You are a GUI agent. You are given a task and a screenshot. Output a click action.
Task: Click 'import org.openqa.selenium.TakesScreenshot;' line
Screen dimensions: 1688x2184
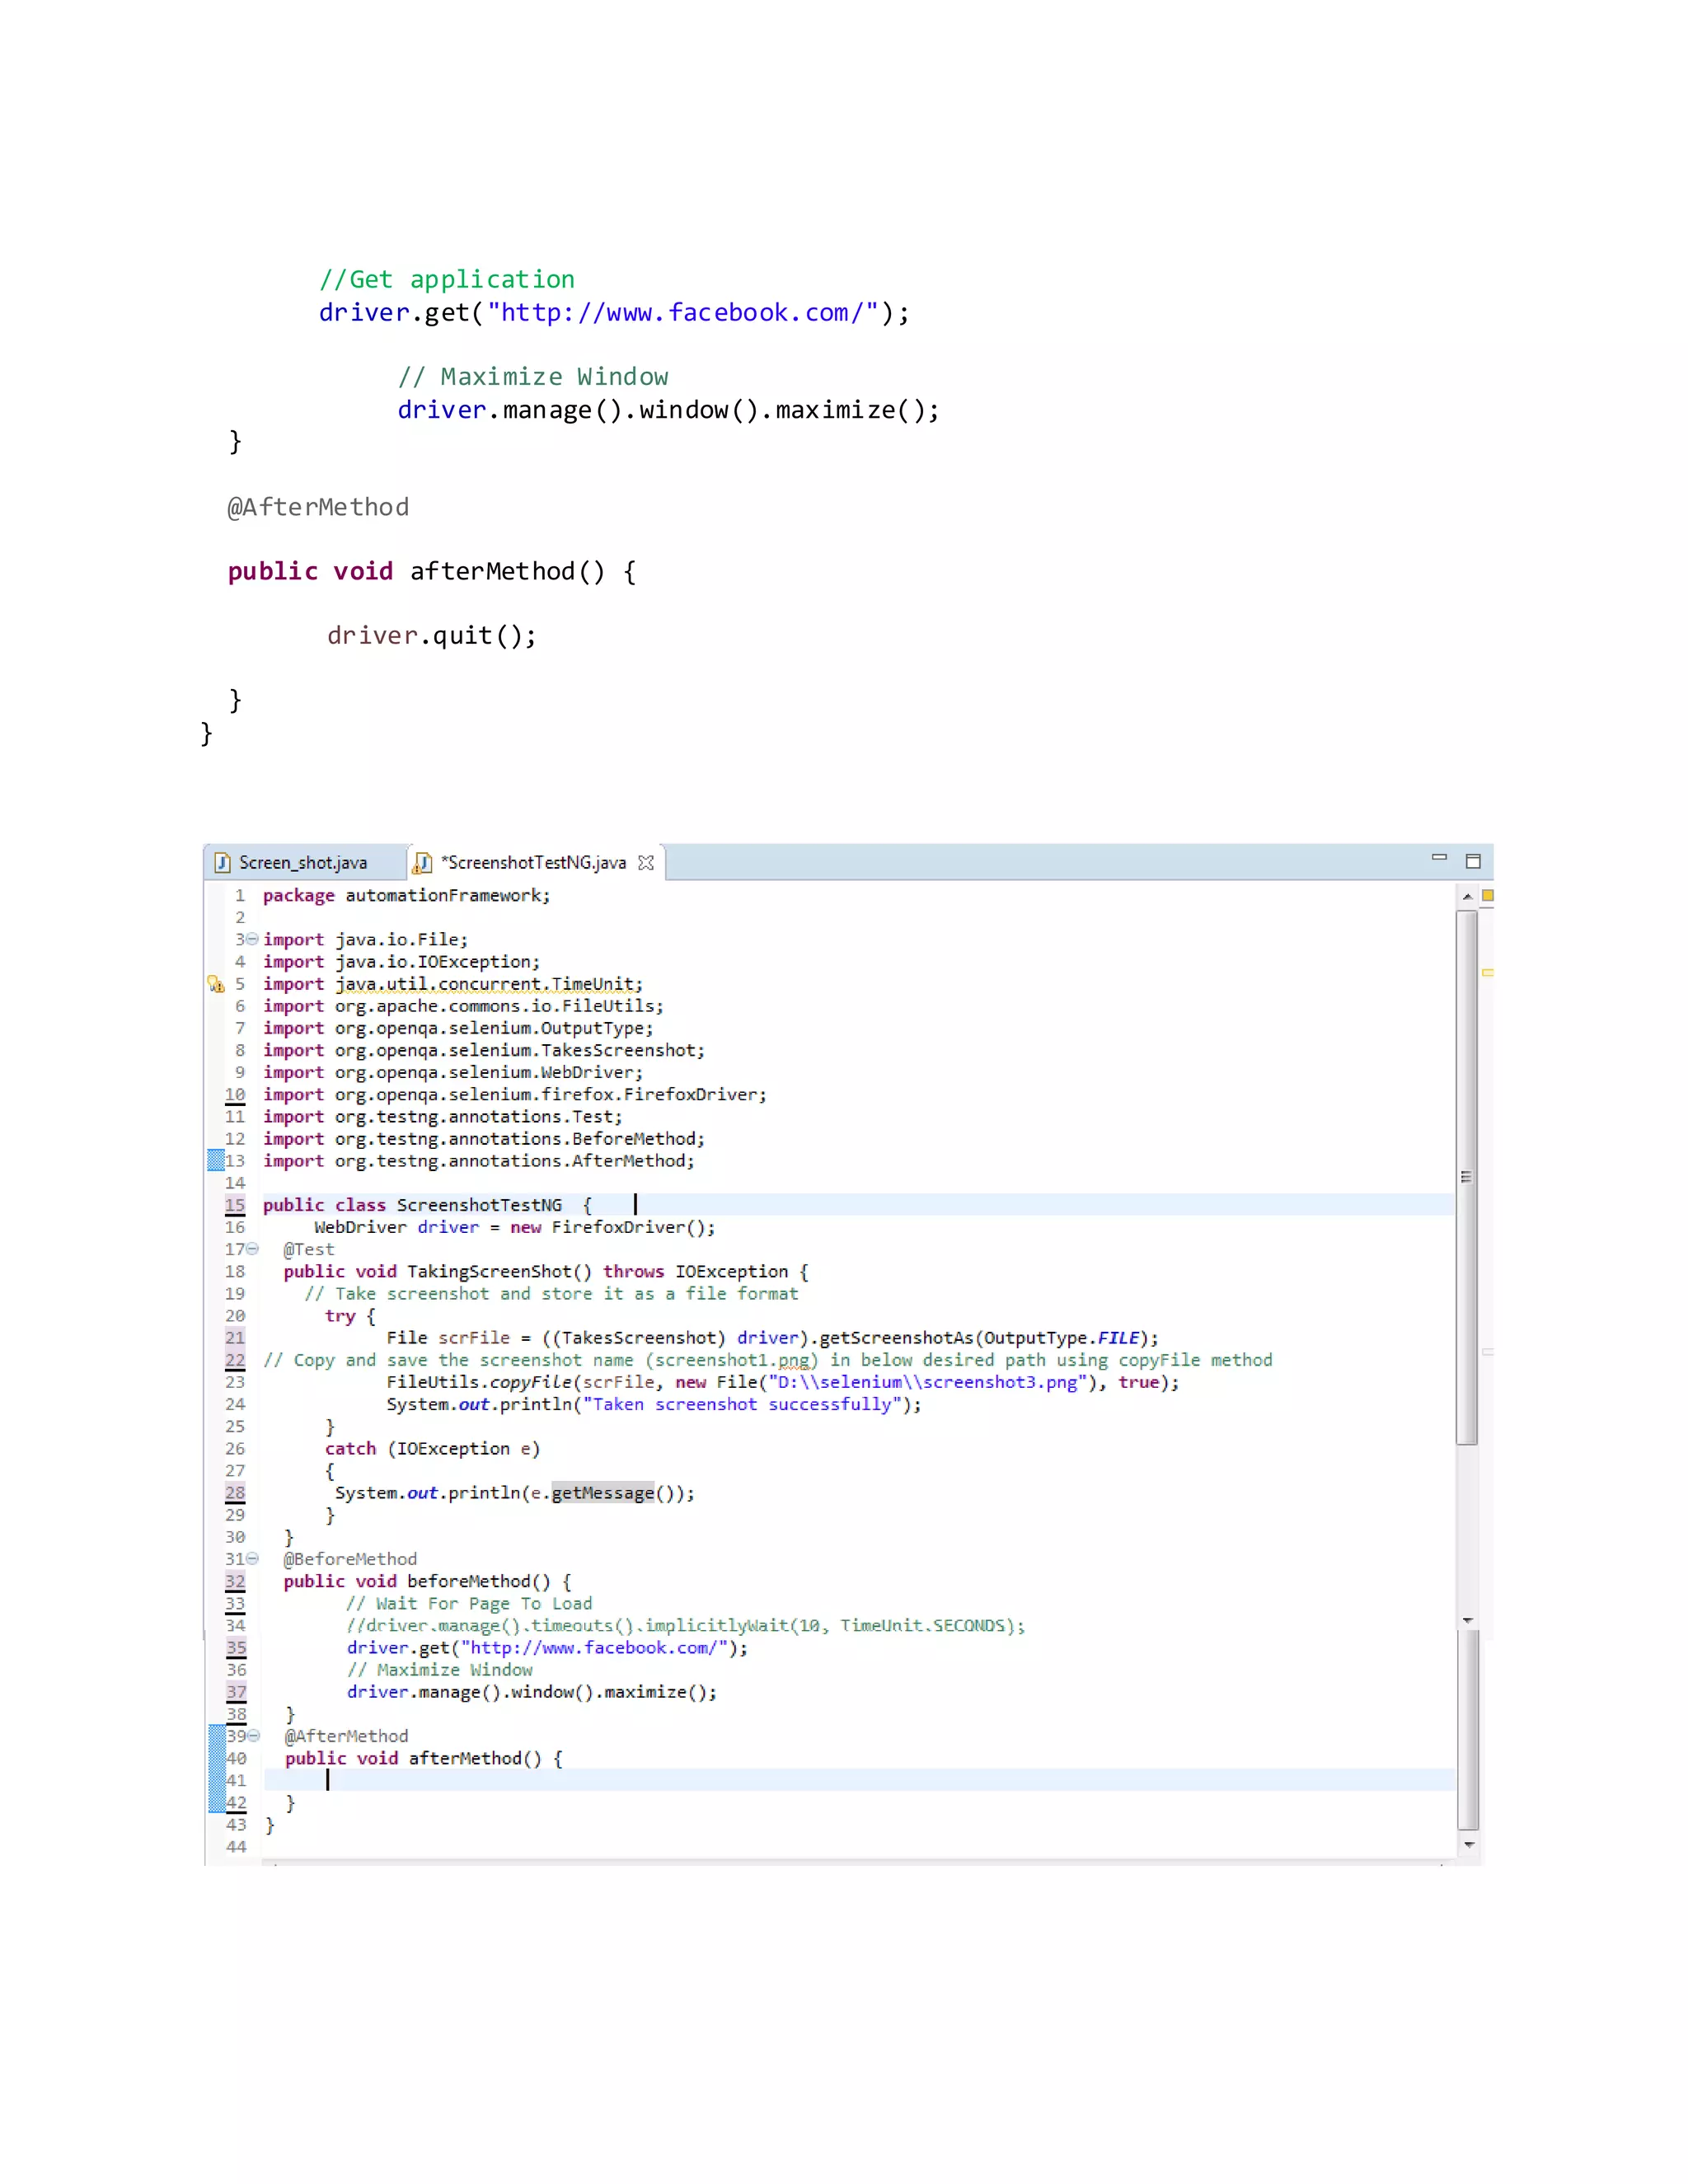(484, 1050)
